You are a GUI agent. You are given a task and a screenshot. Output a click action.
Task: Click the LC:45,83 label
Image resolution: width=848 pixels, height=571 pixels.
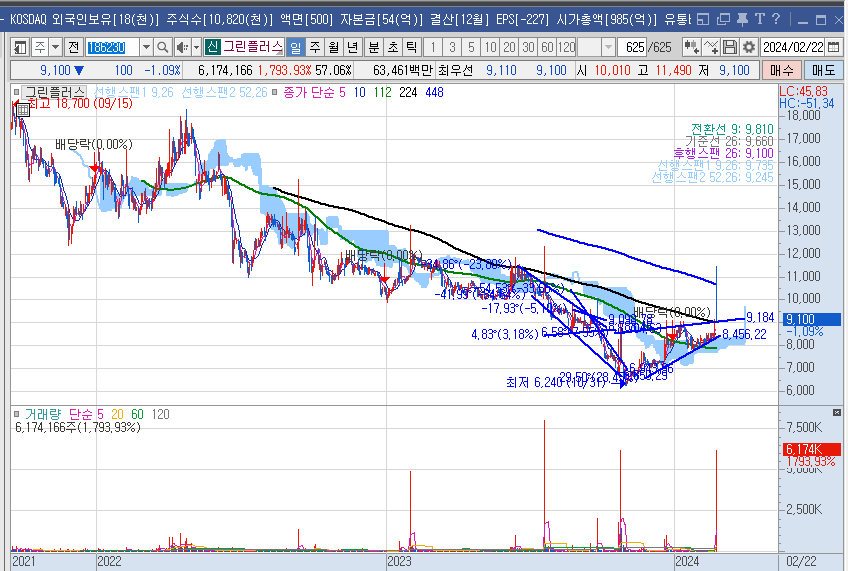[x=803, y=91]
